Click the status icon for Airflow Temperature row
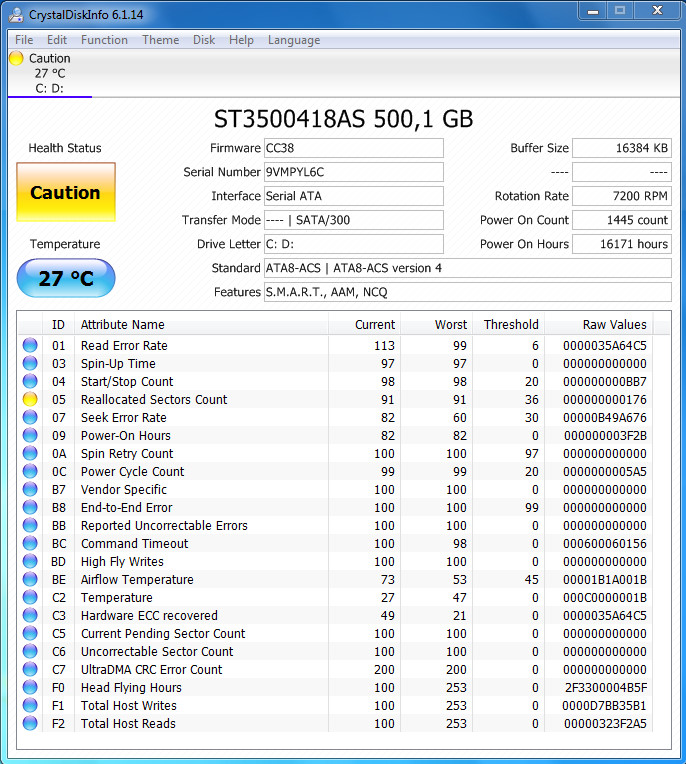The width and height of the screenshot is (686, 764). (x=30, y=579)
